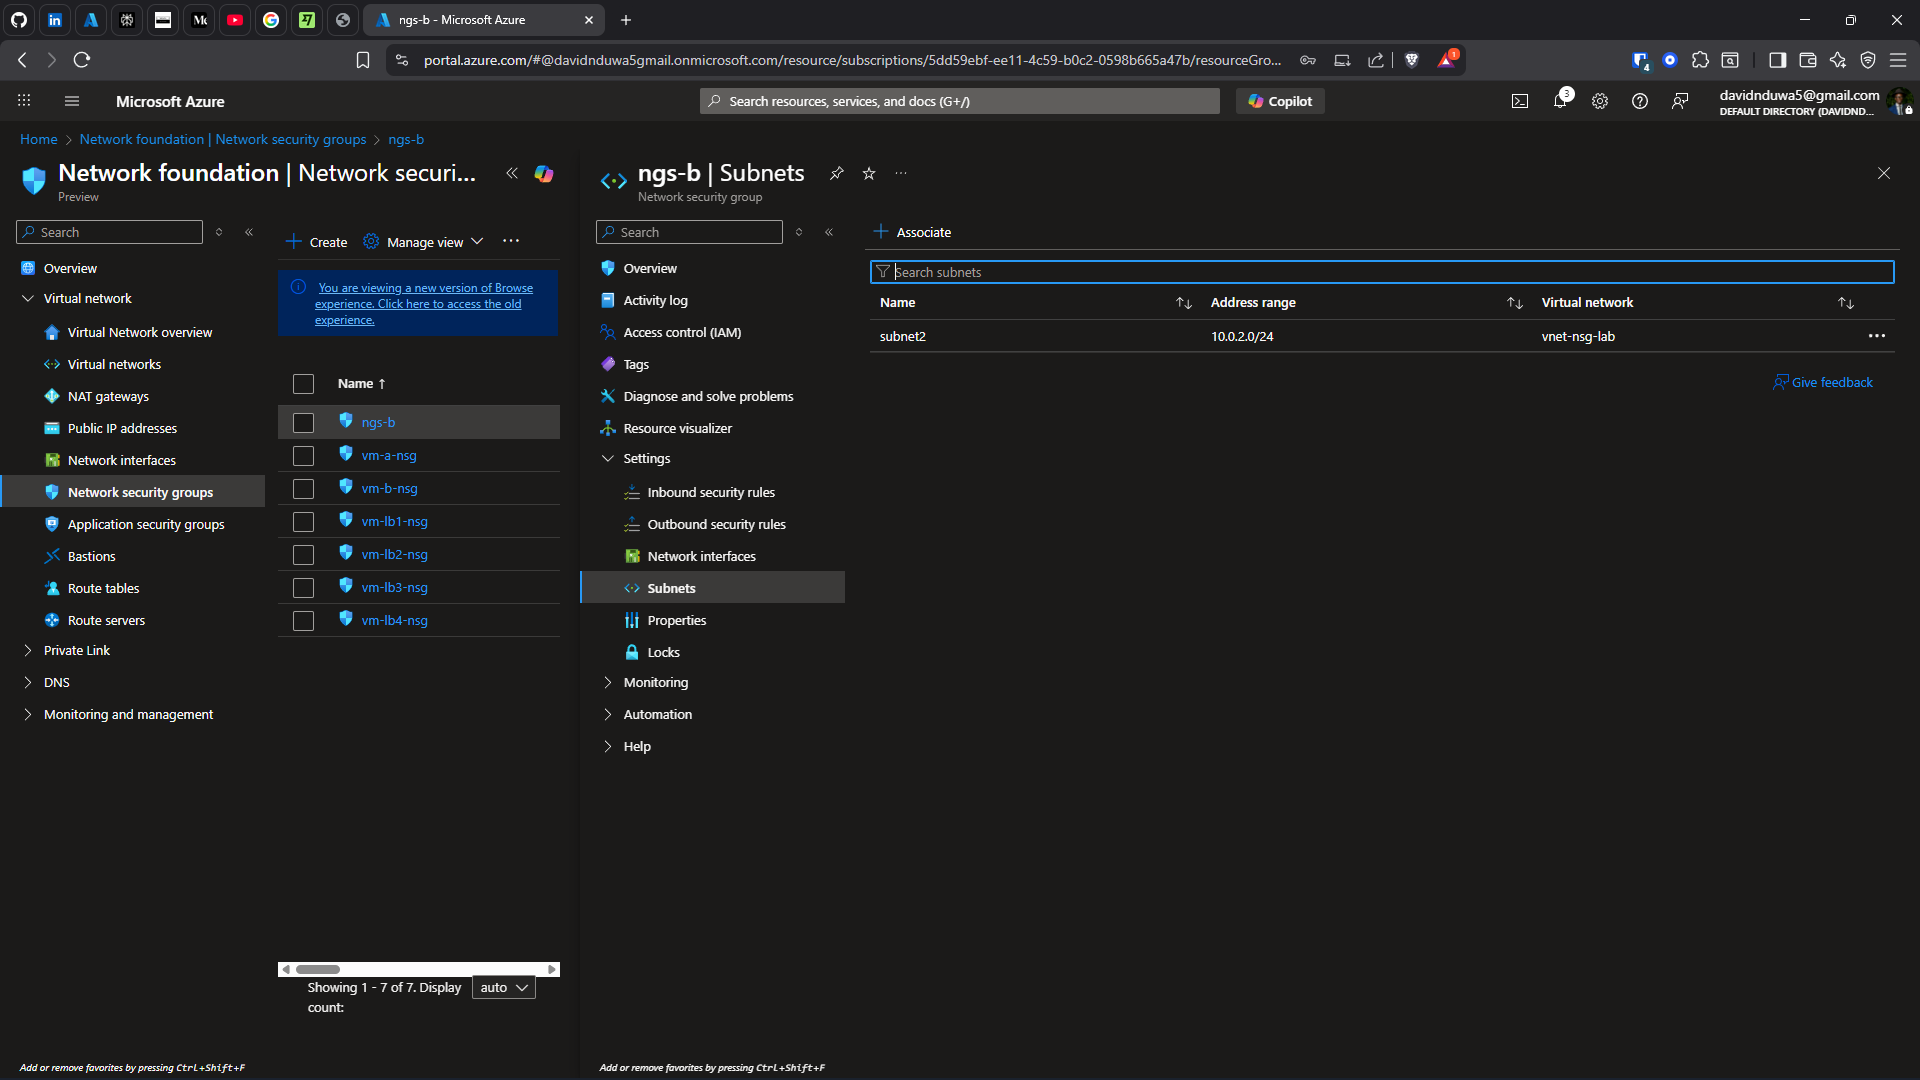Image resolution: width=1920 pixels, height=1080 pixels.
Task: Open Properties menu item
Action: [676, 620]
